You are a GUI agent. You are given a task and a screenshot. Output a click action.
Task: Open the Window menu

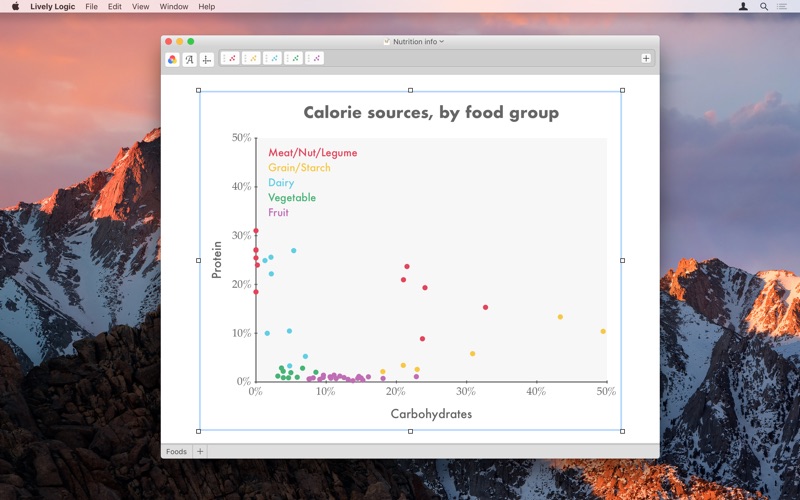(x=174, y=7)
